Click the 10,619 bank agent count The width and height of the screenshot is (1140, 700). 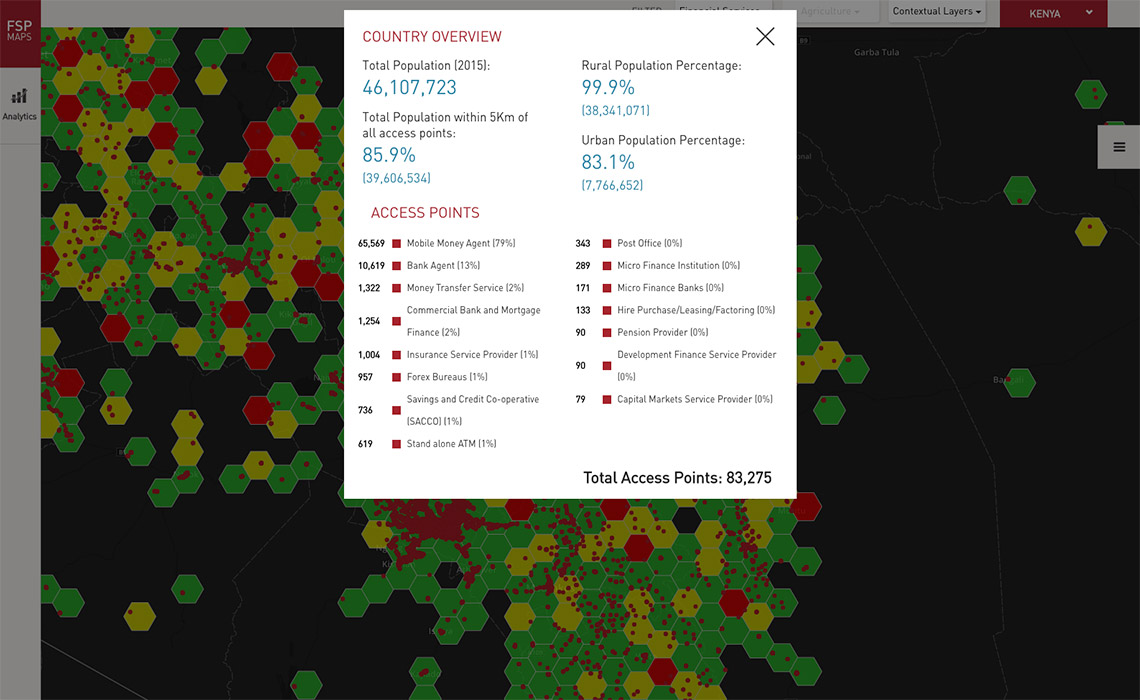click(371, 266)
